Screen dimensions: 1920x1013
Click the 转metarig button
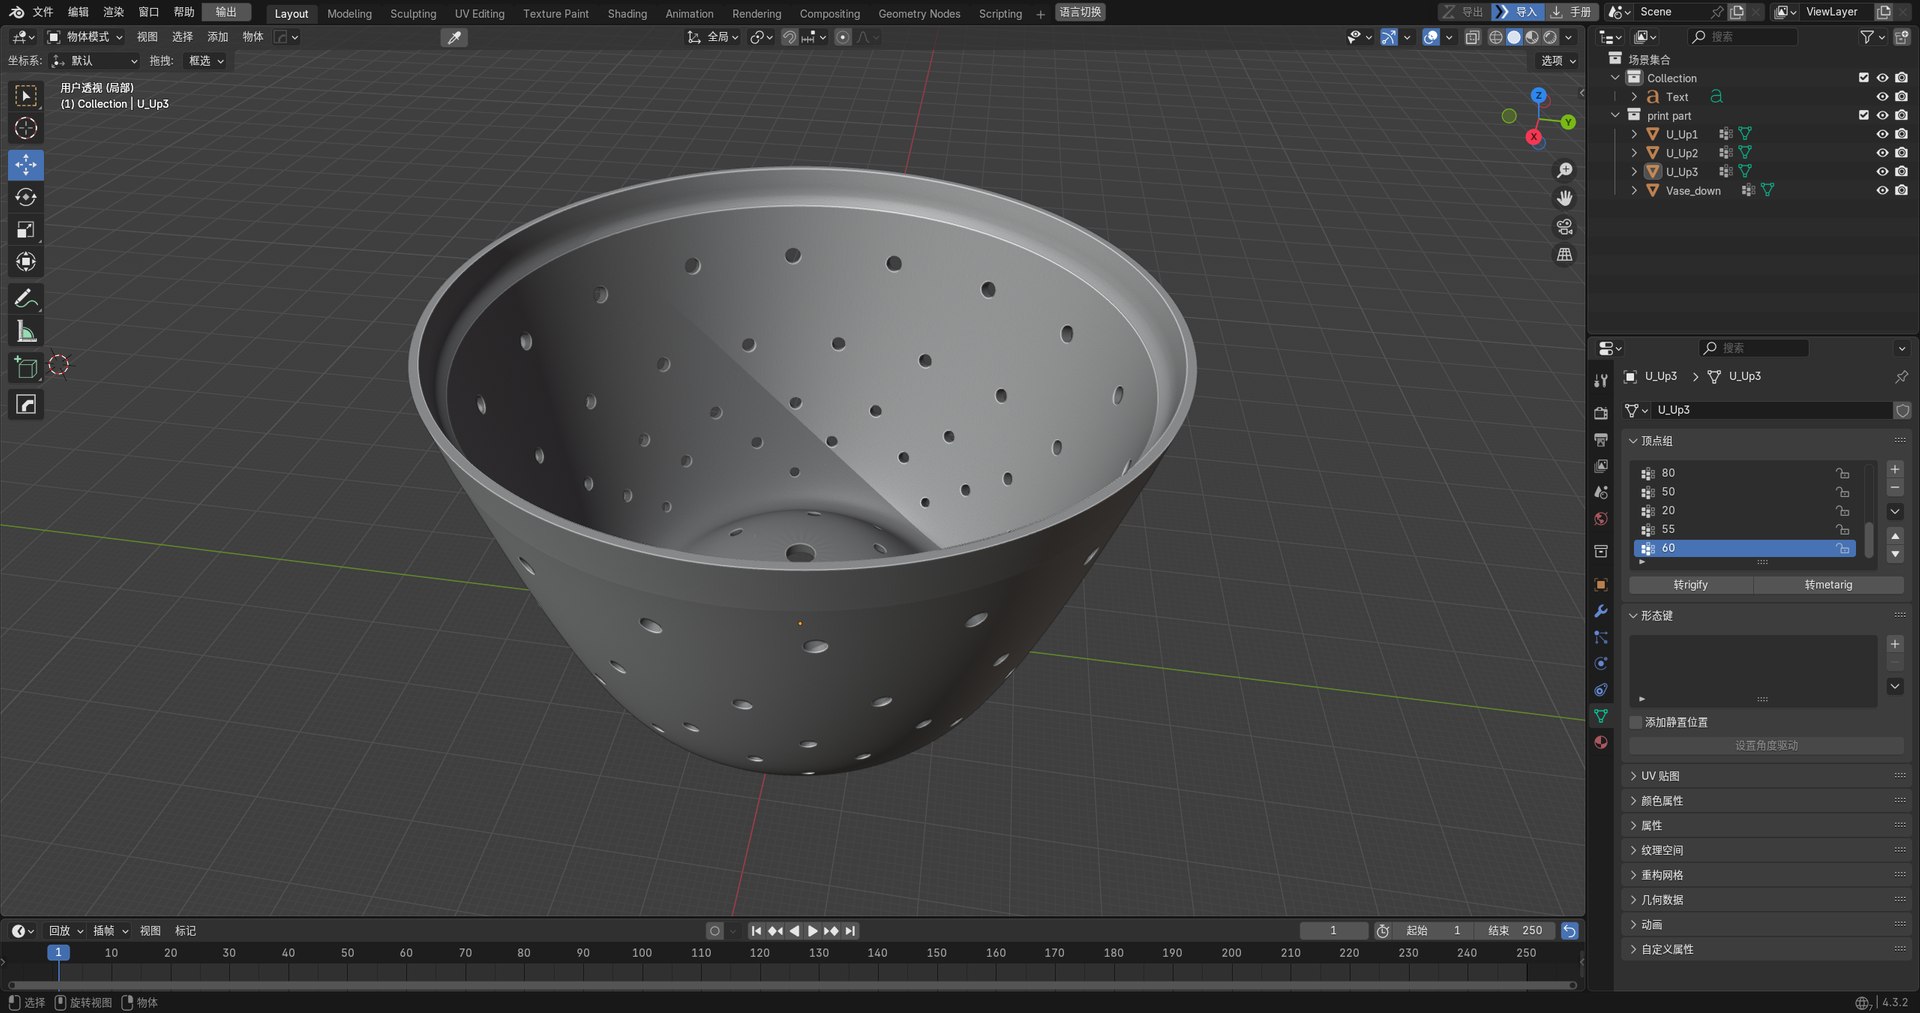[1828, 585]
